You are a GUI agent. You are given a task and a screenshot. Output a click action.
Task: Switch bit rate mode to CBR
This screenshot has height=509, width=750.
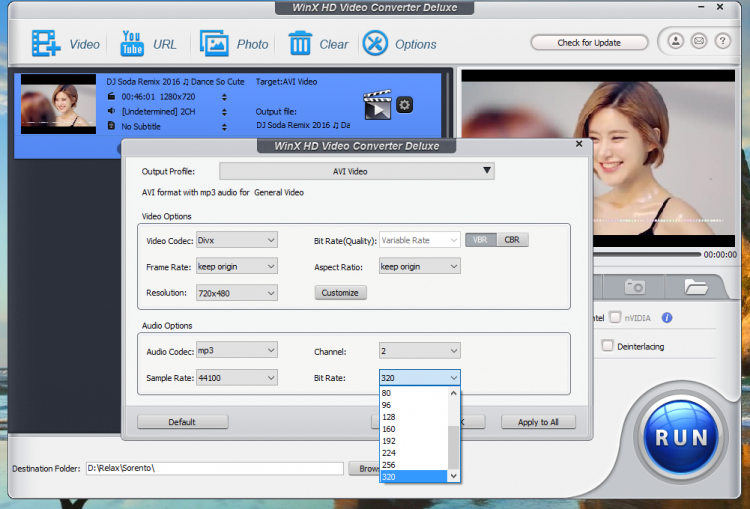[512, 240]
